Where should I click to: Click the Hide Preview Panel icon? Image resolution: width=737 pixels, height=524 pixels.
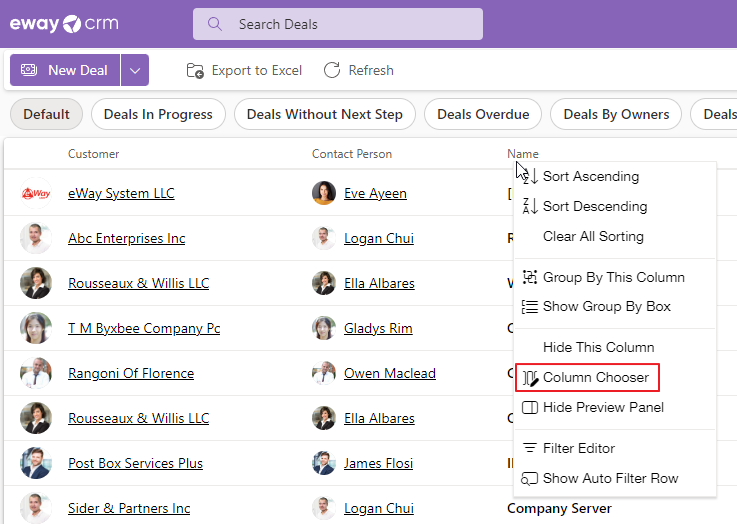click(530, 407)
